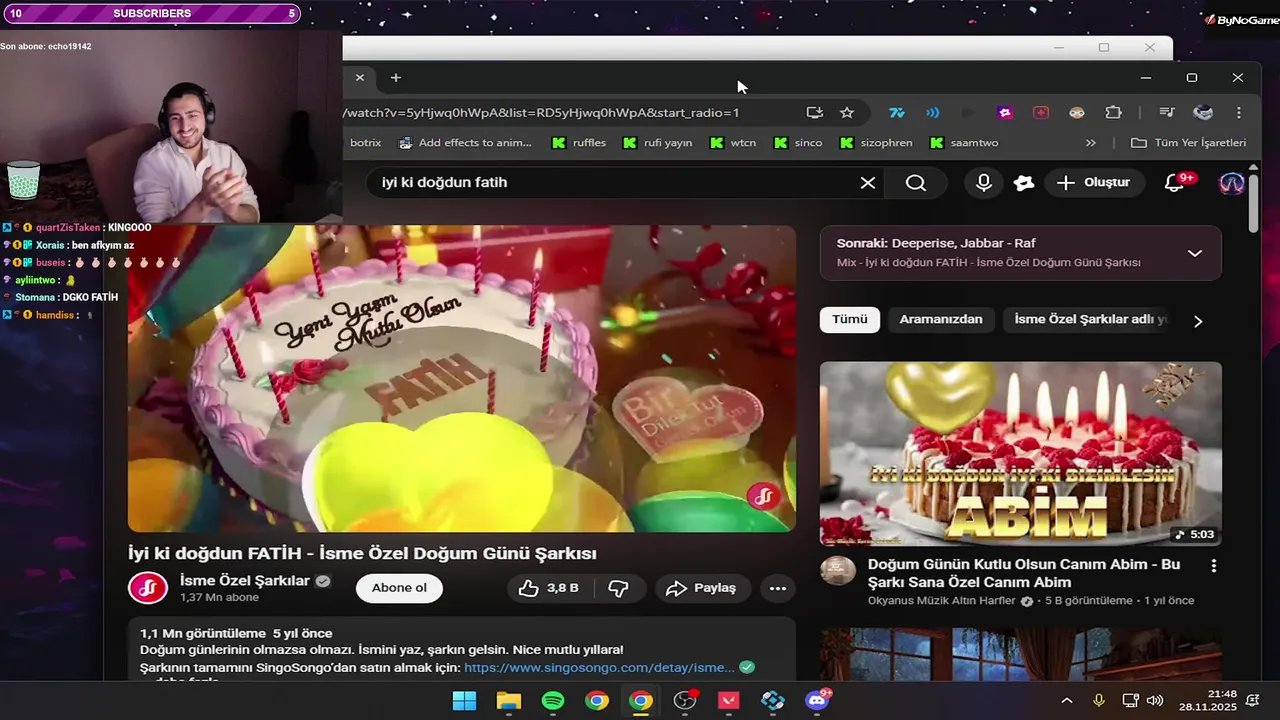Screen dimensions: 1280x720
Task: Click the Paylaş share button
Action: pyautogui.click(x=701, y=588)
